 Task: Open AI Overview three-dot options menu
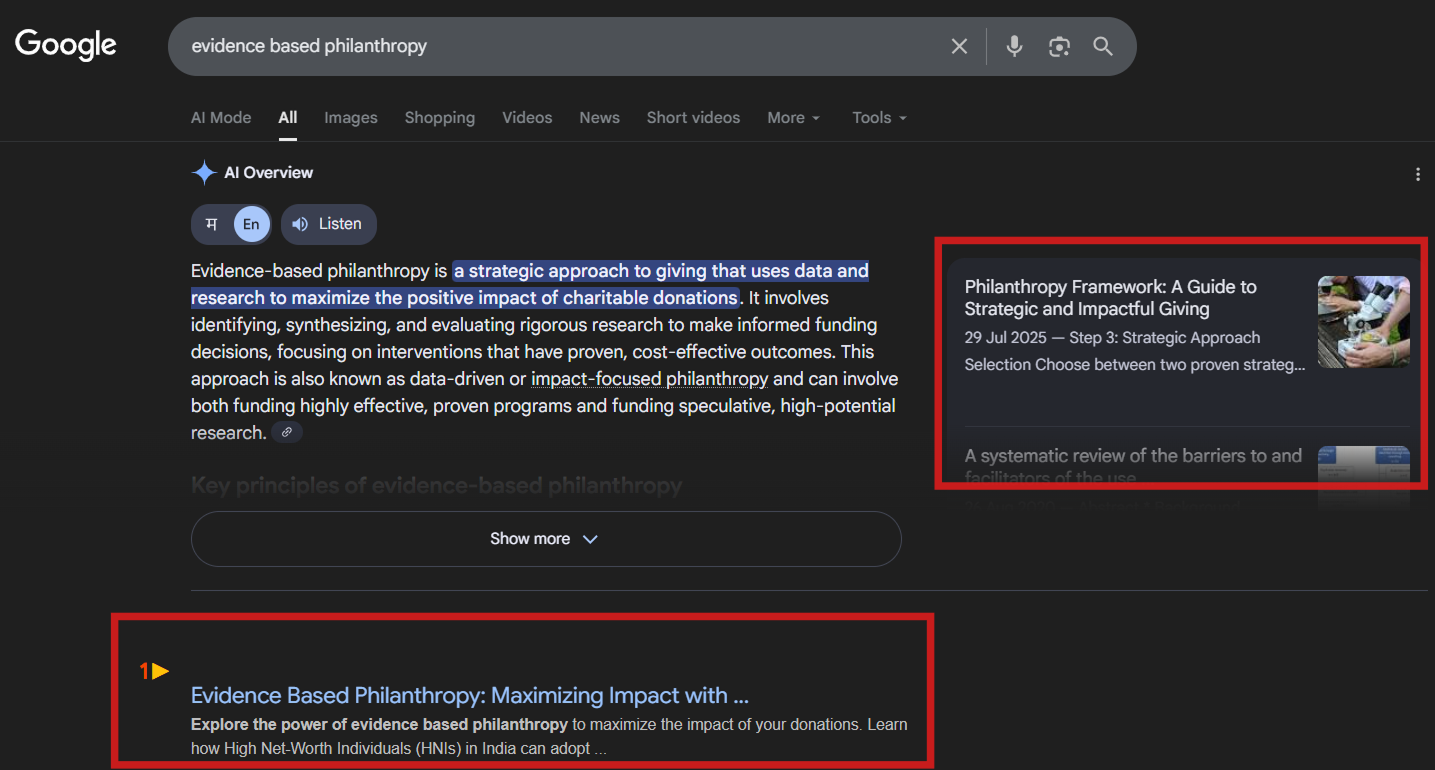point(1417,174)
